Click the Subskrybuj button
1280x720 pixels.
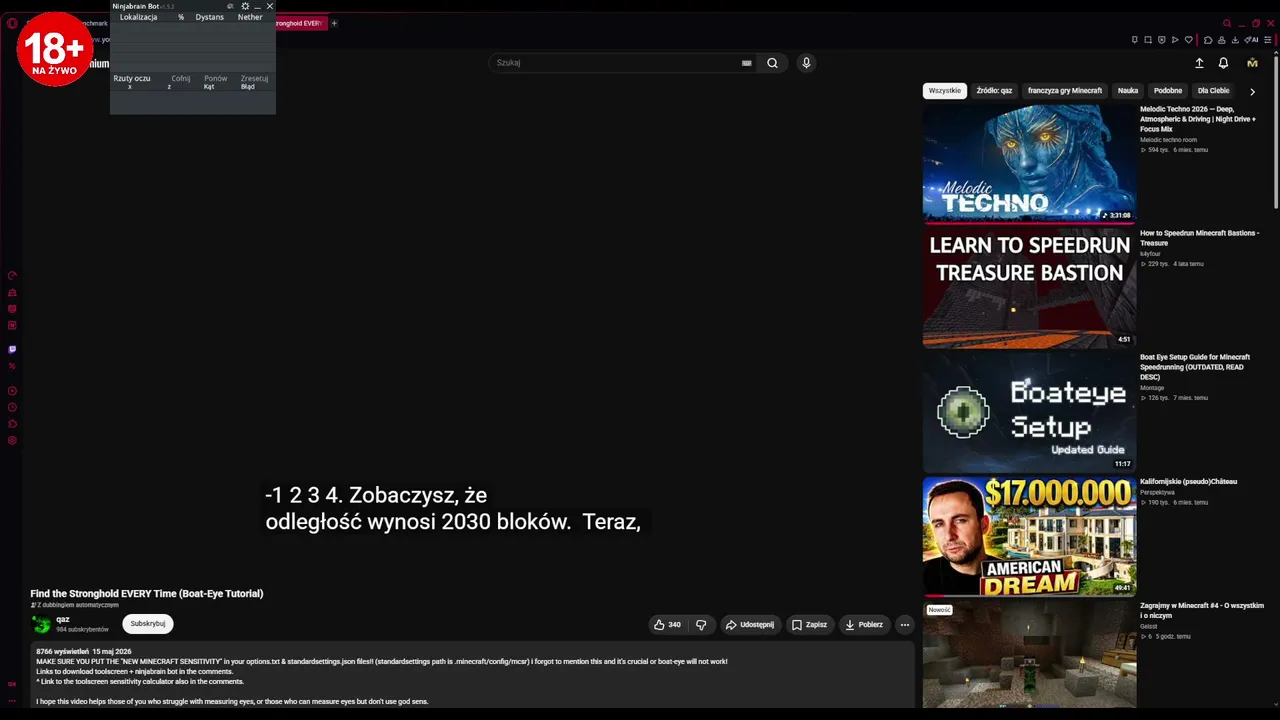[148, 624]
